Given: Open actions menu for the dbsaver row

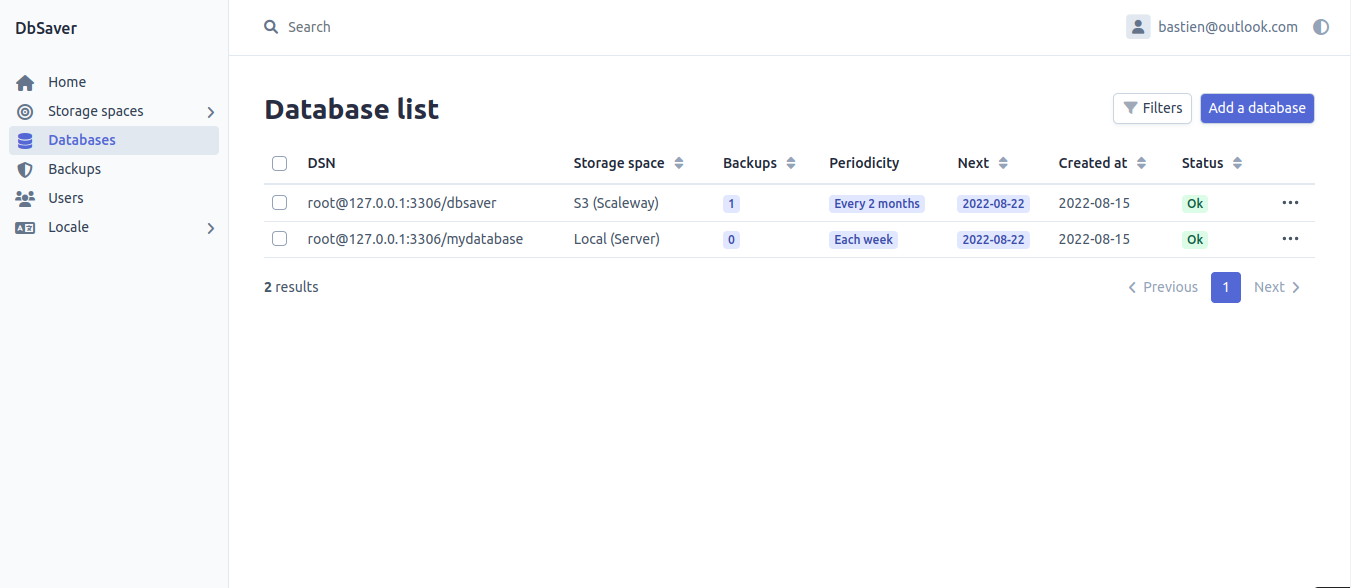Looking at the screenshot, I should [1290, 203].
